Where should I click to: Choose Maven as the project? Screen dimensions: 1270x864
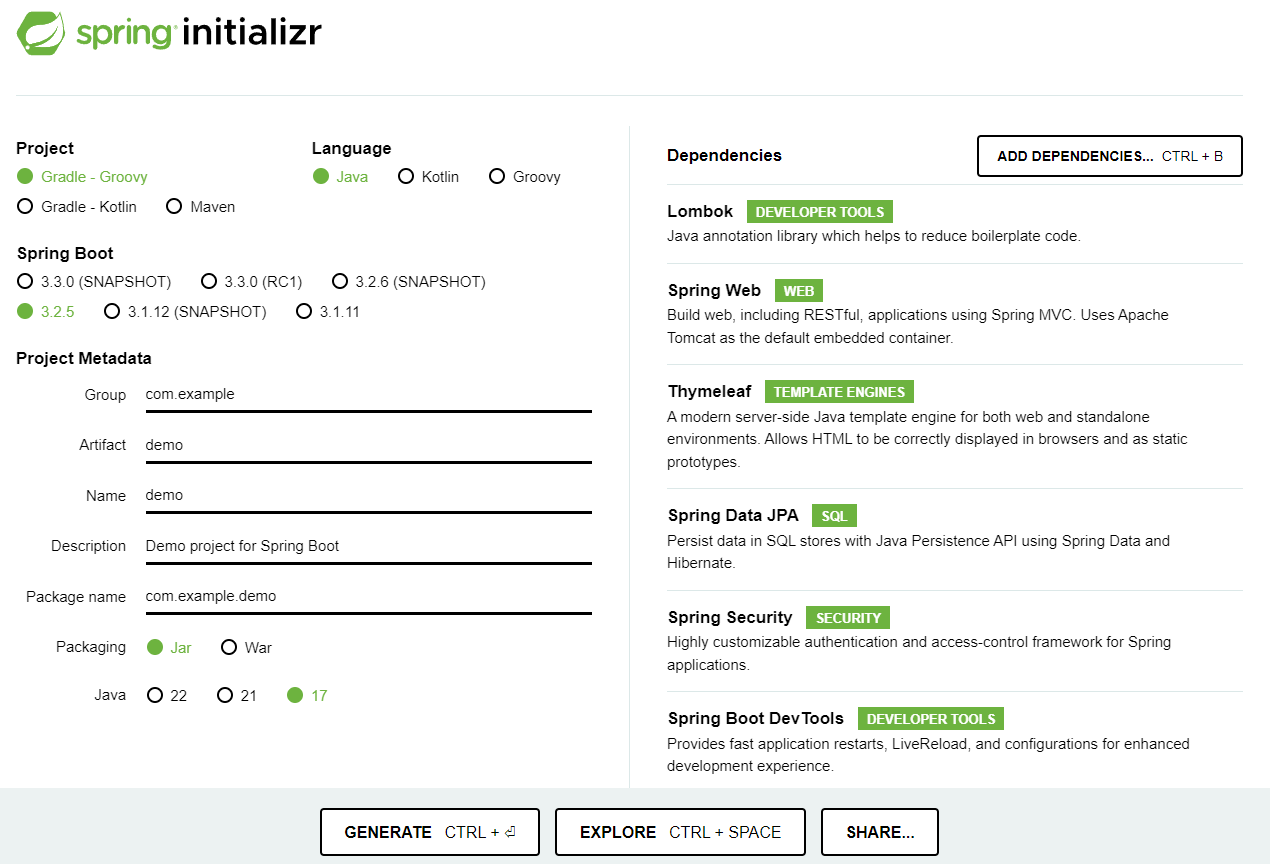[200, 207]
